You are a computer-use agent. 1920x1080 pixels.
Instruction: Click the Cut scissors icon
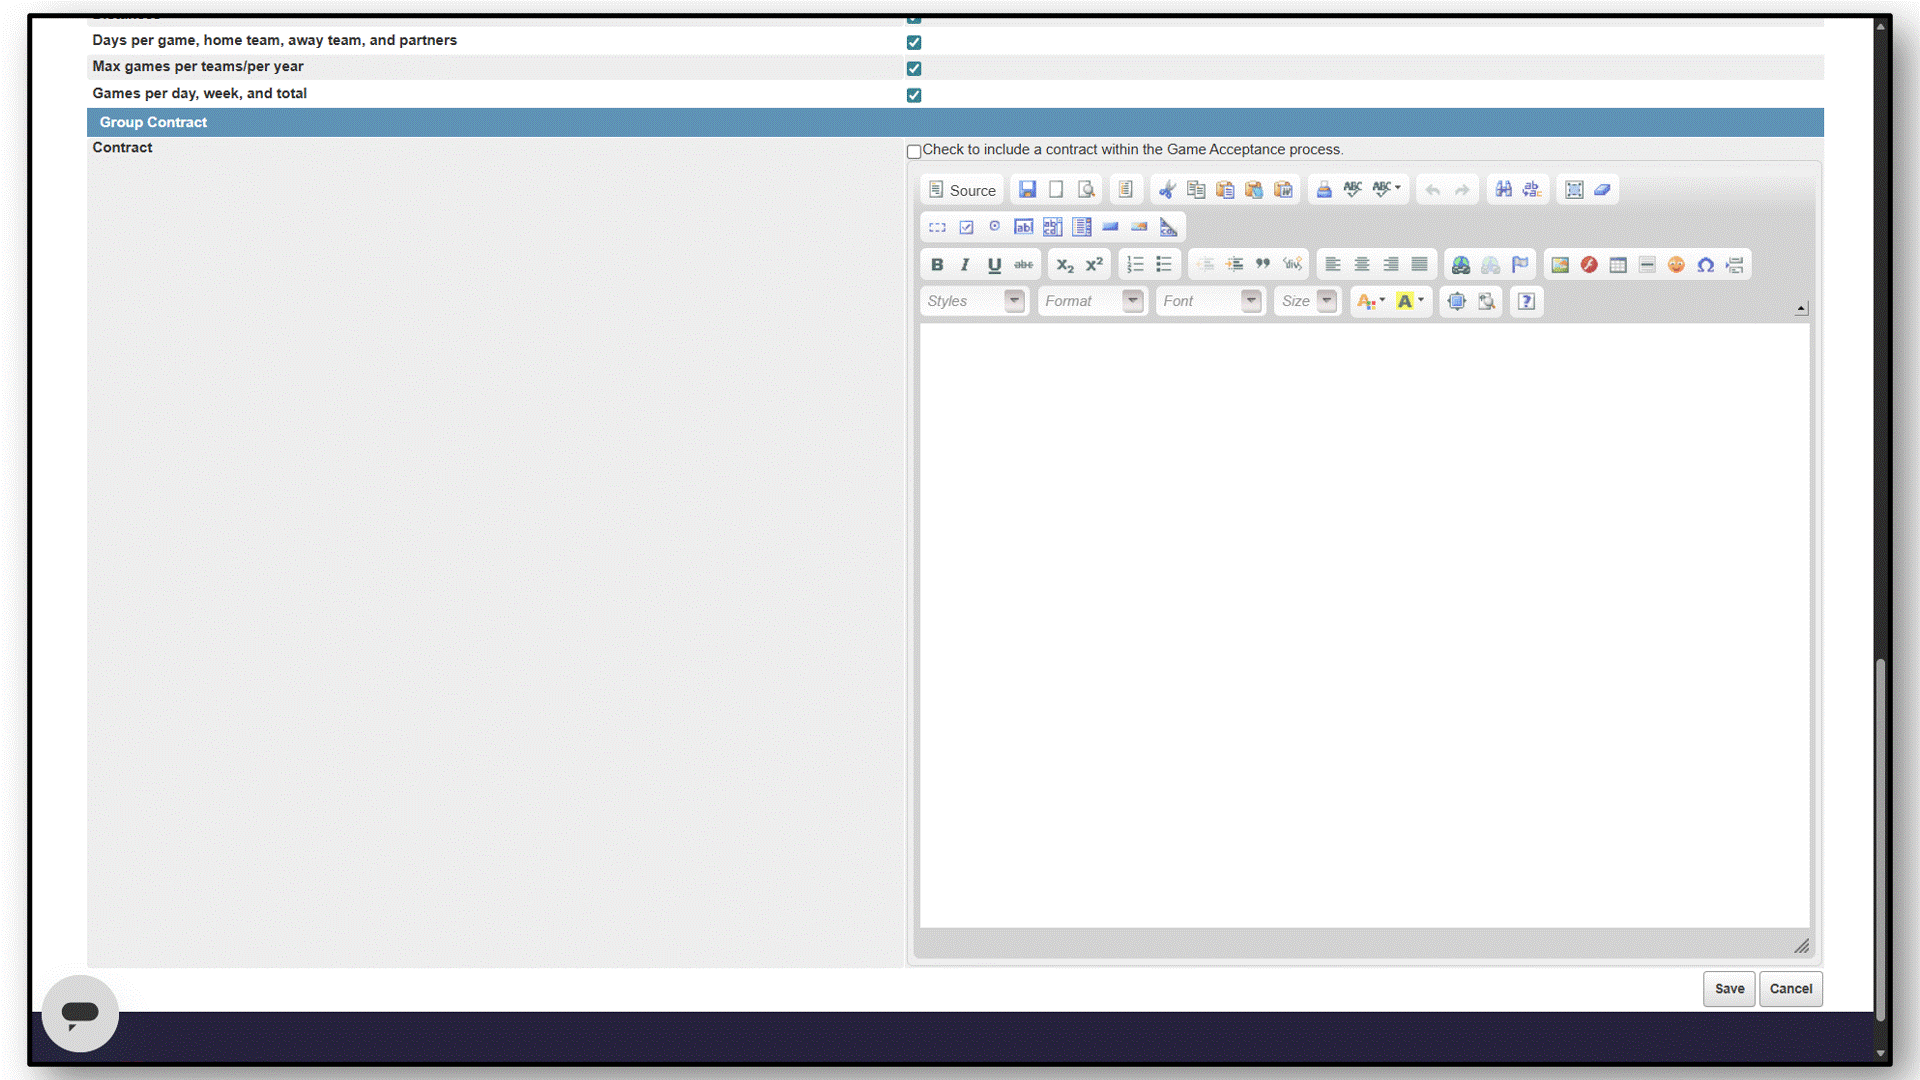1166,190
